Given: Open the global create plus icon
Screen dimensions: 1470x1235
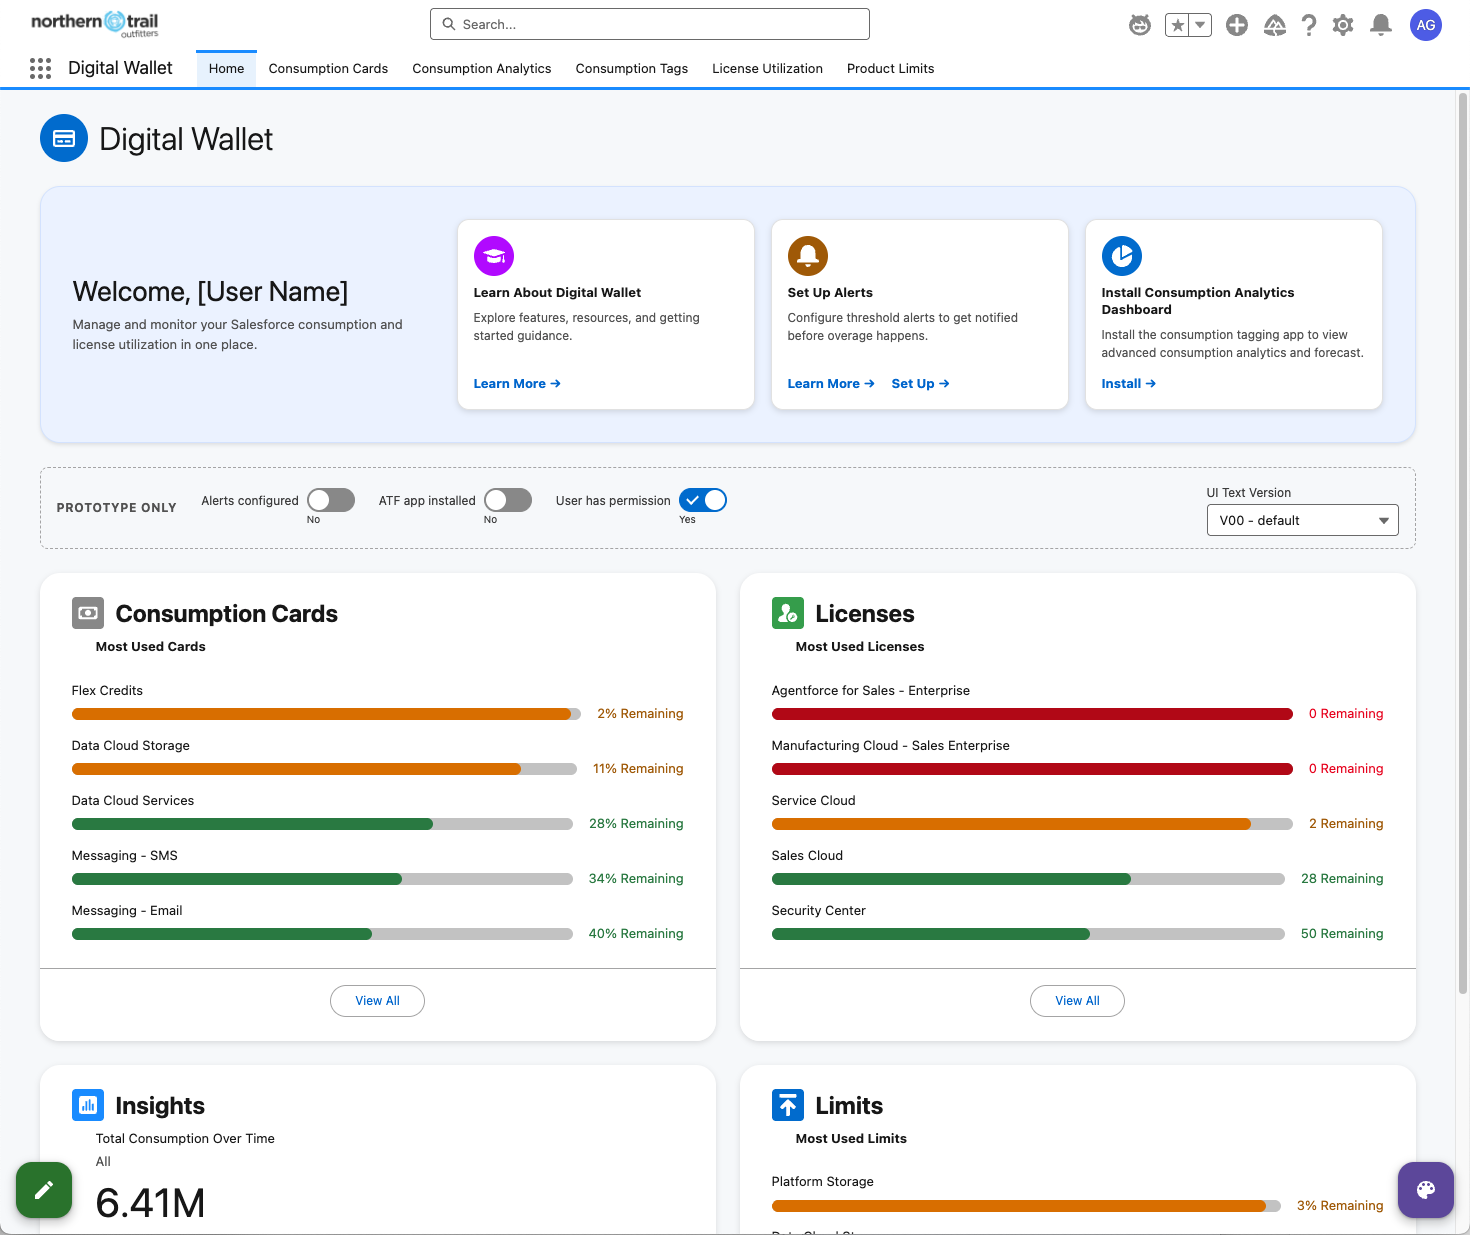Looking at the screenshot, I should [x=1237, y=25].
